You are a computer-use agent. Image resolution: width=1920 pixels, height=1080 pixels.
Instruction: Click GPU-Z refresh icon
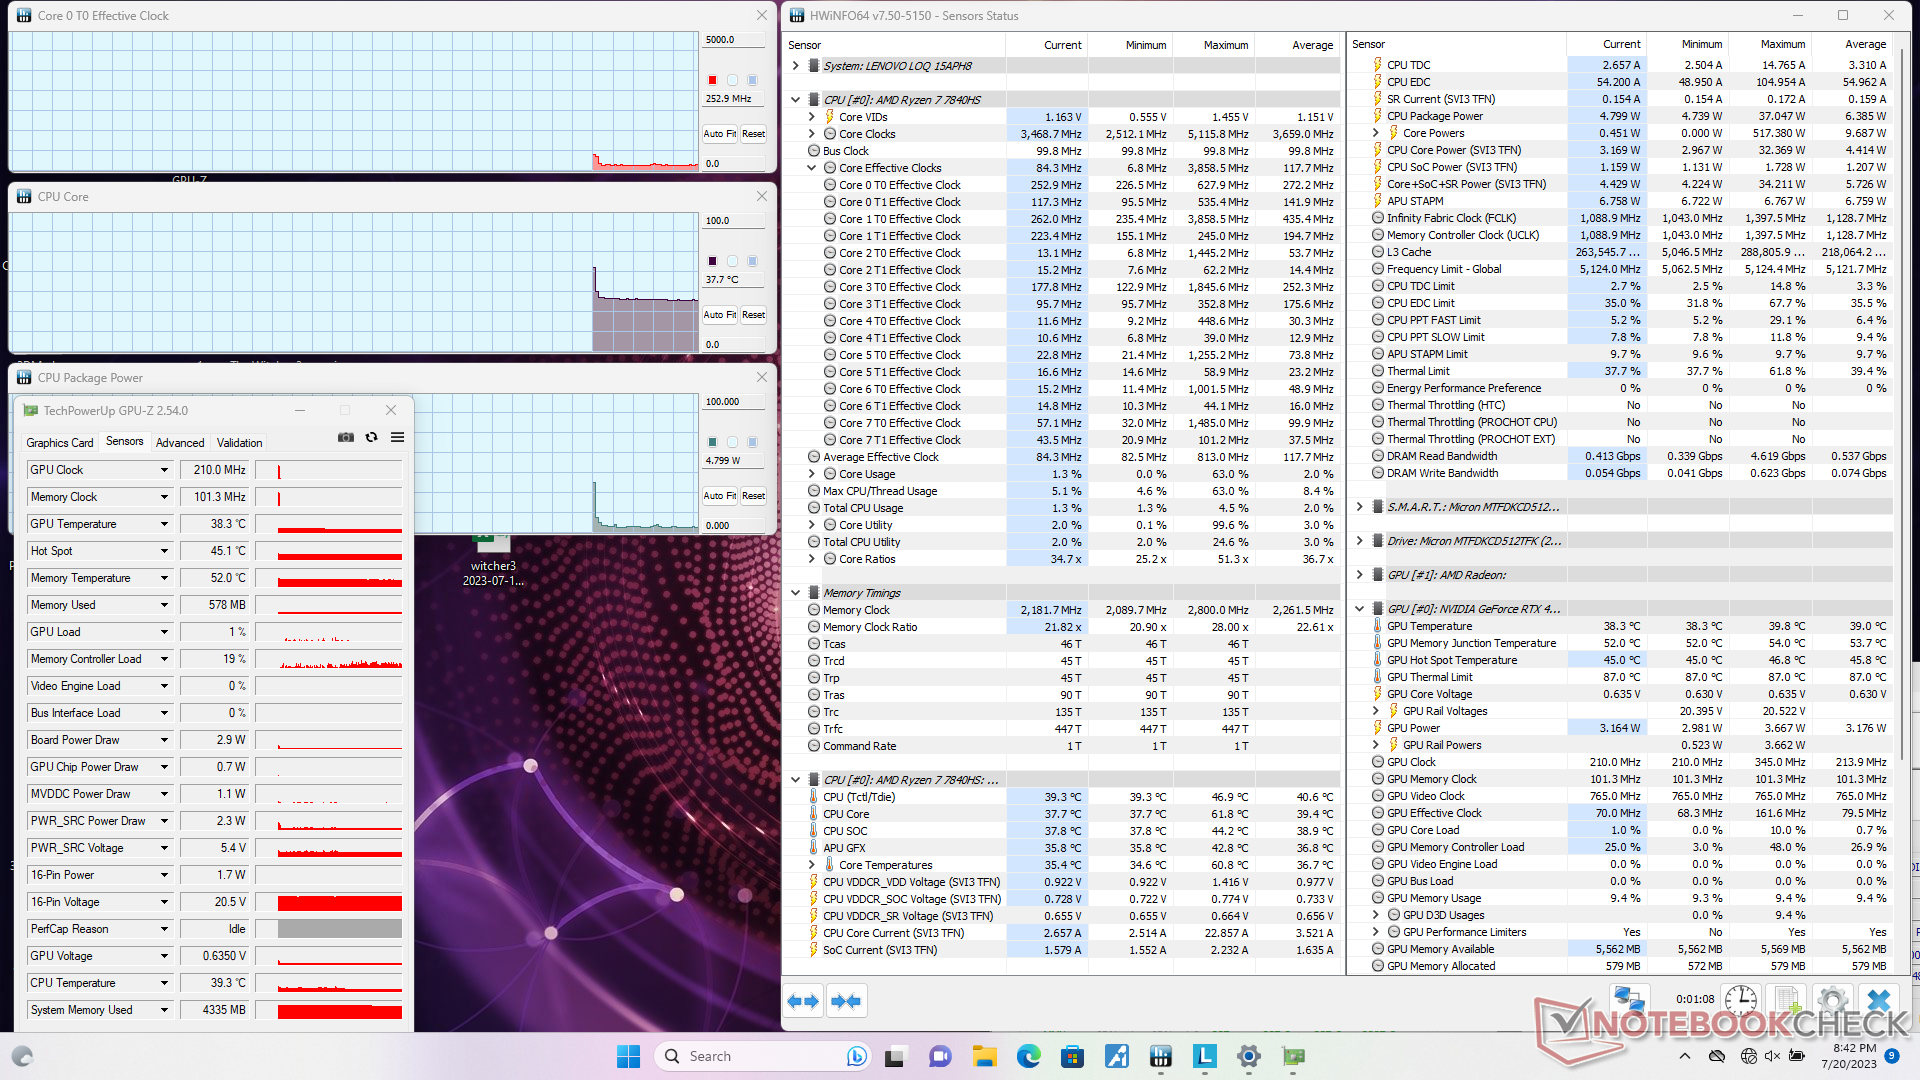pyautogui.click(x=371, y=438)
